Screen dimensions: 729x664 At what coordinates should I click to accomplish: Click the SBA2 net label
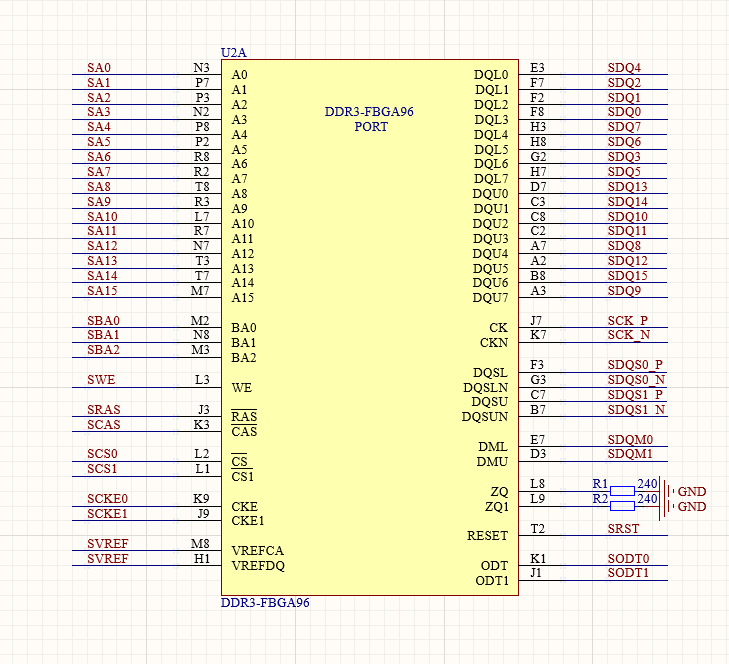point(103,350)
